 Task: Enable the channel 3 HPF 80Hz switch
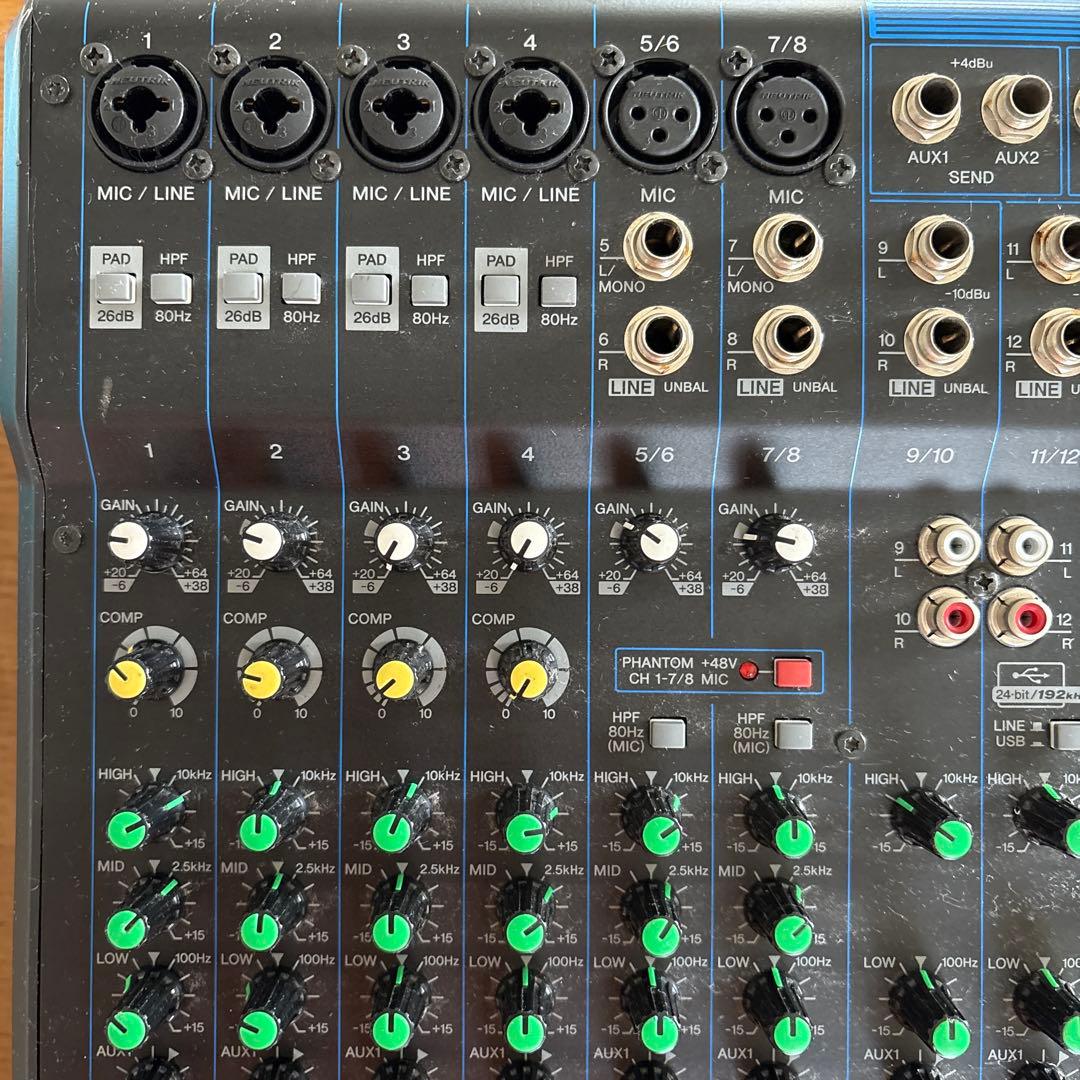[429, 289]
